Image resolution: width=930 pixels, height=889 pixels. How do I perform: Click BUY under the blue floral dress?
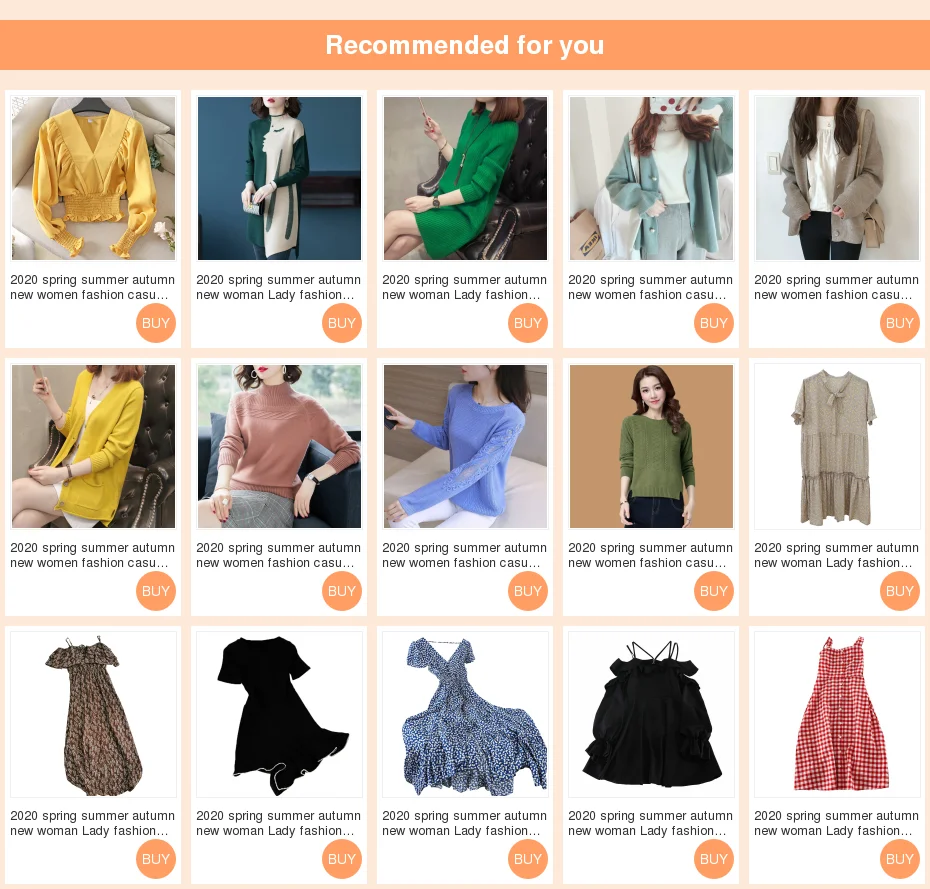(x=528, y=859)
